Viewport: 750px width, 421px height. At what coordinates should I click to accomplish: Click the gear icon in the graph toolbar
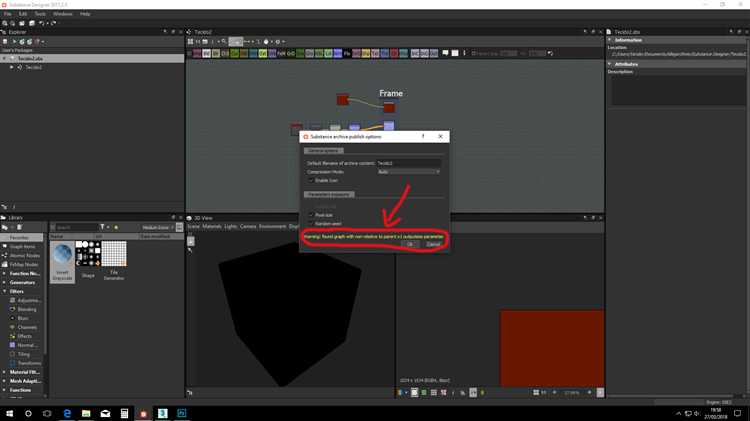[277, 42]
